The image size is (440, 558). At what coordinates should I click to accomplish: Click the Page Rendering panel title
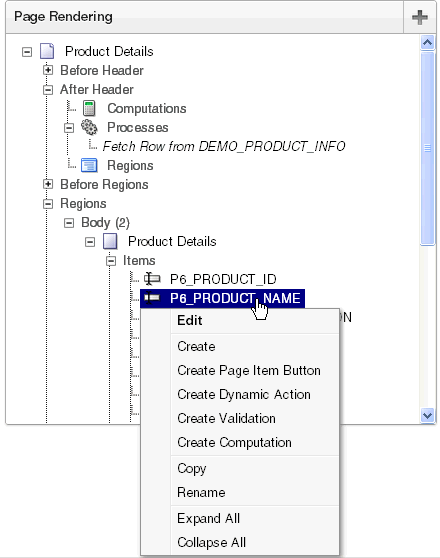tap(63, 16)
